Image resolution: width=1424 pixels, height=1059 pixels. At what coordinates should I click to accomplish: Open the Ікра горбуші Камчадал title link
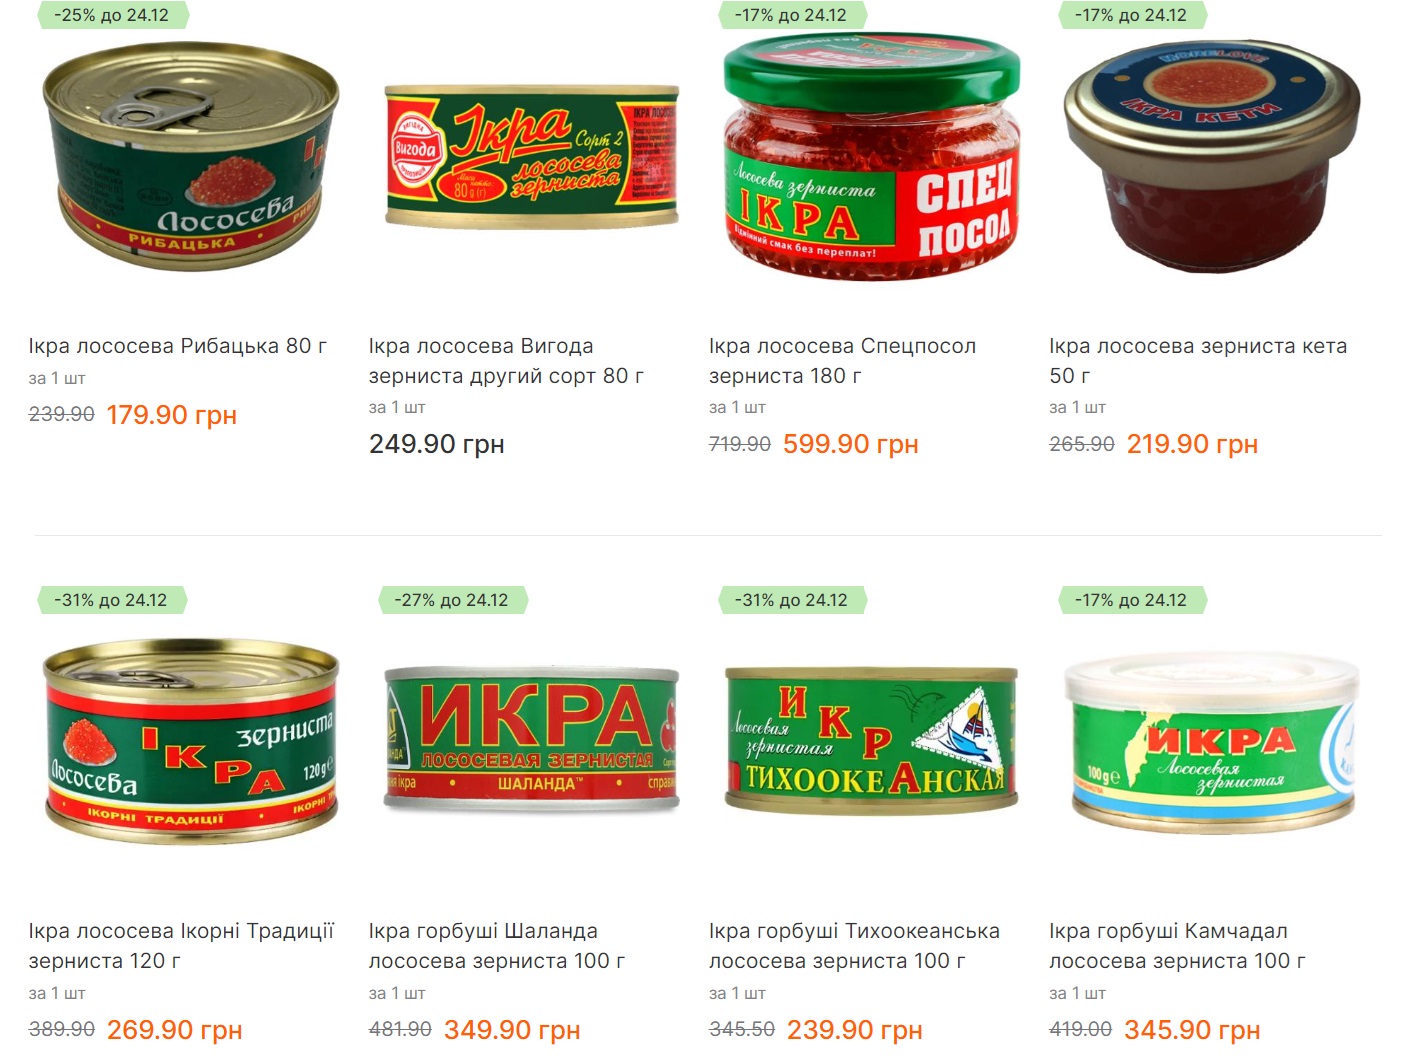(1177, 946)
